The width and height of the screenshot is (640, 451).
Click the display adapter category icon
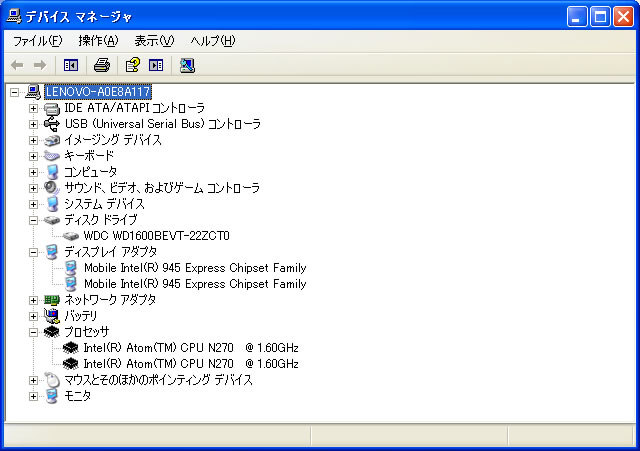pyautogui.click(x=52, y=252)
